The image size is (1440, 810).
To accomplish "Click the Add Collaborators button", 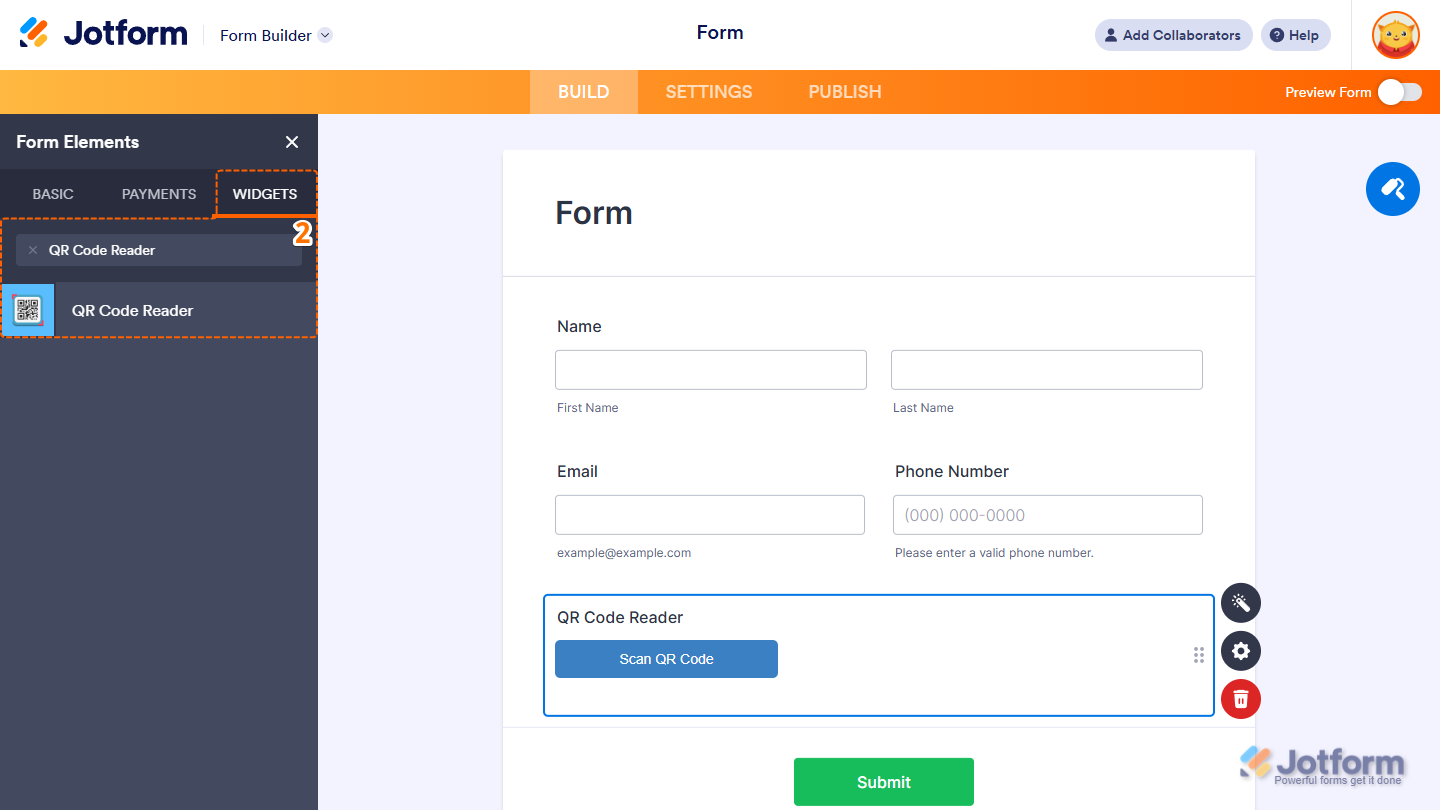I will (x=1172, y=35).
